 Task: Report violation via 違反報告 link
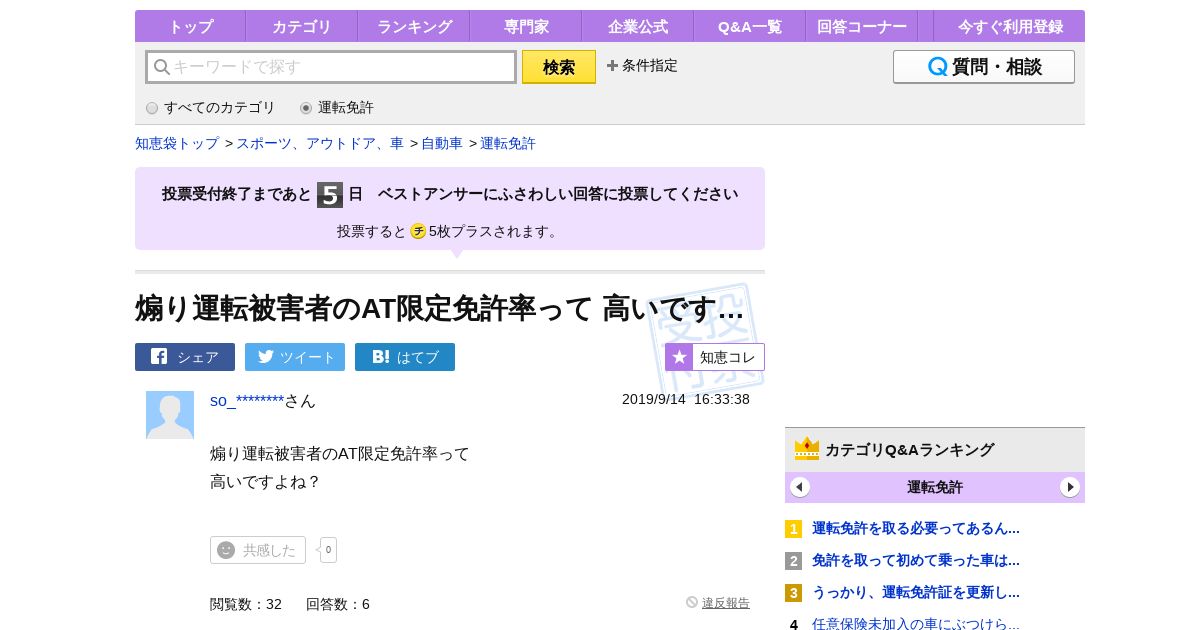tap(726, 603)
